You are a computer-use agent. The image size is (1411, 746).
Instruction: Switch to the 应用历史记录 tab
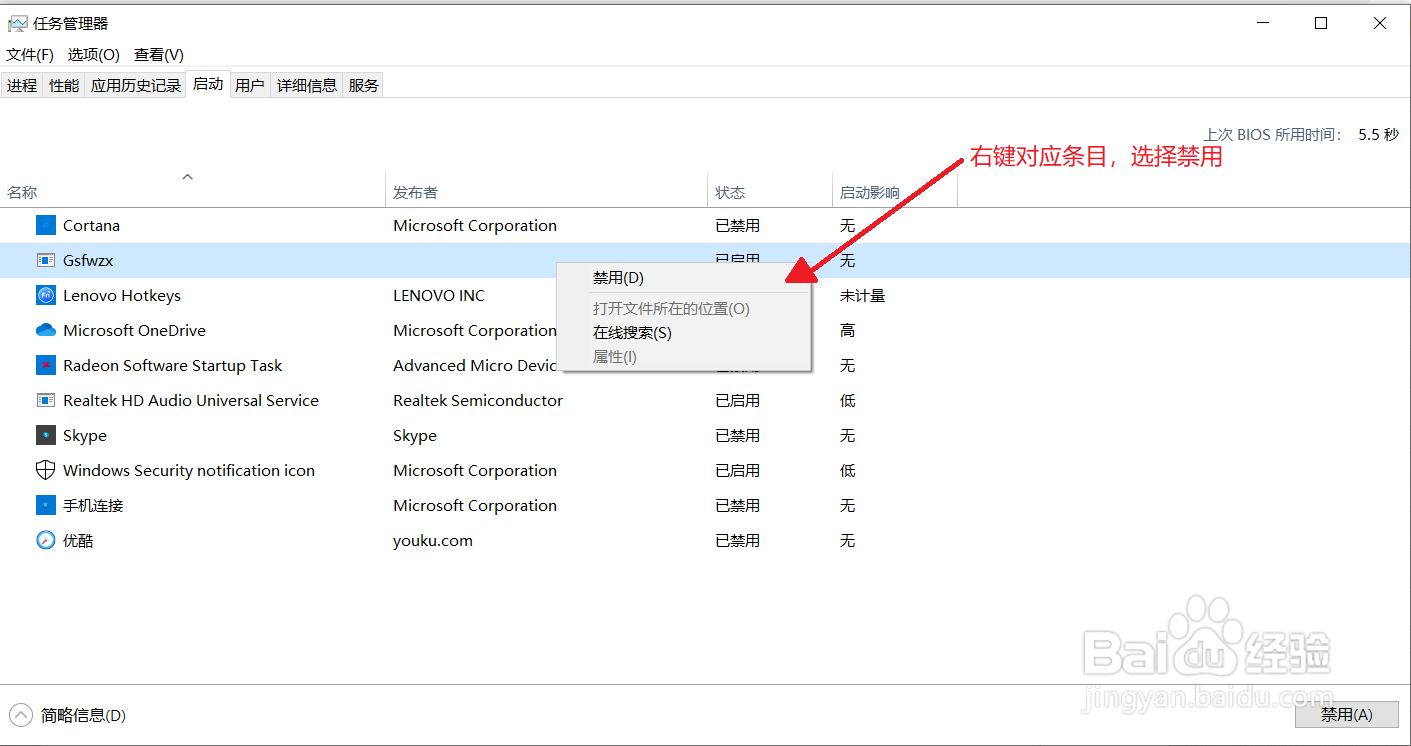[x=136, y=85]
